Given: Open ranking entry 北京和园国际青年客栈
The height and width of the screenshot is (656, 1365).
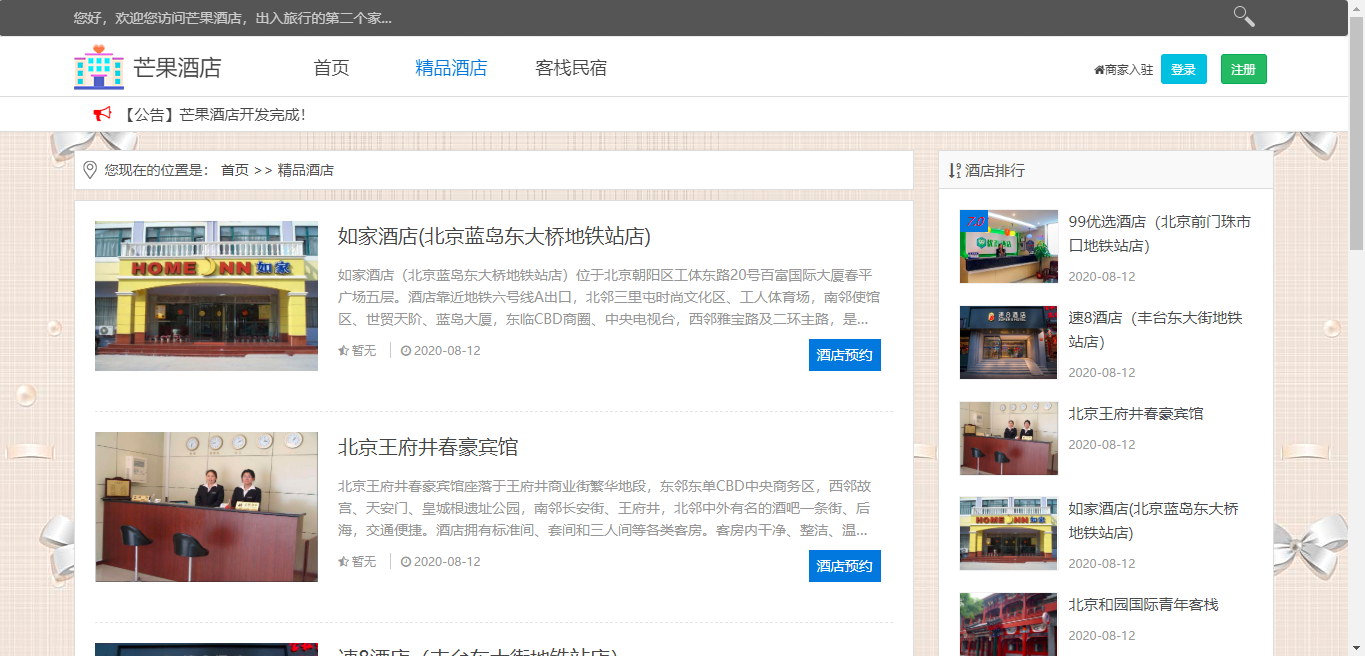Looking at the screenshot, I should tap(1144, 604).
